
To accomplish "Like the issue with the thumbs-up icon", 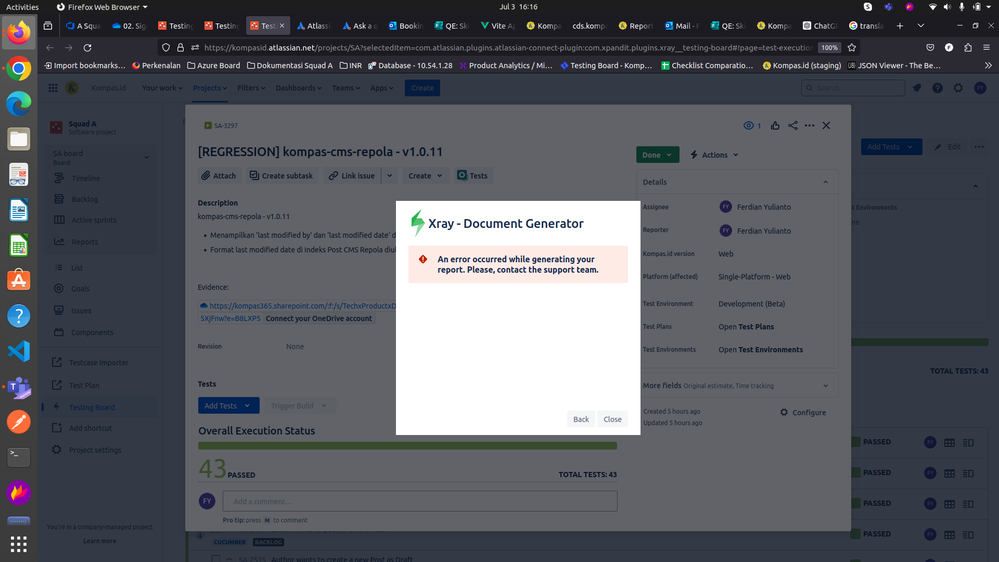I will coord(775,126).
